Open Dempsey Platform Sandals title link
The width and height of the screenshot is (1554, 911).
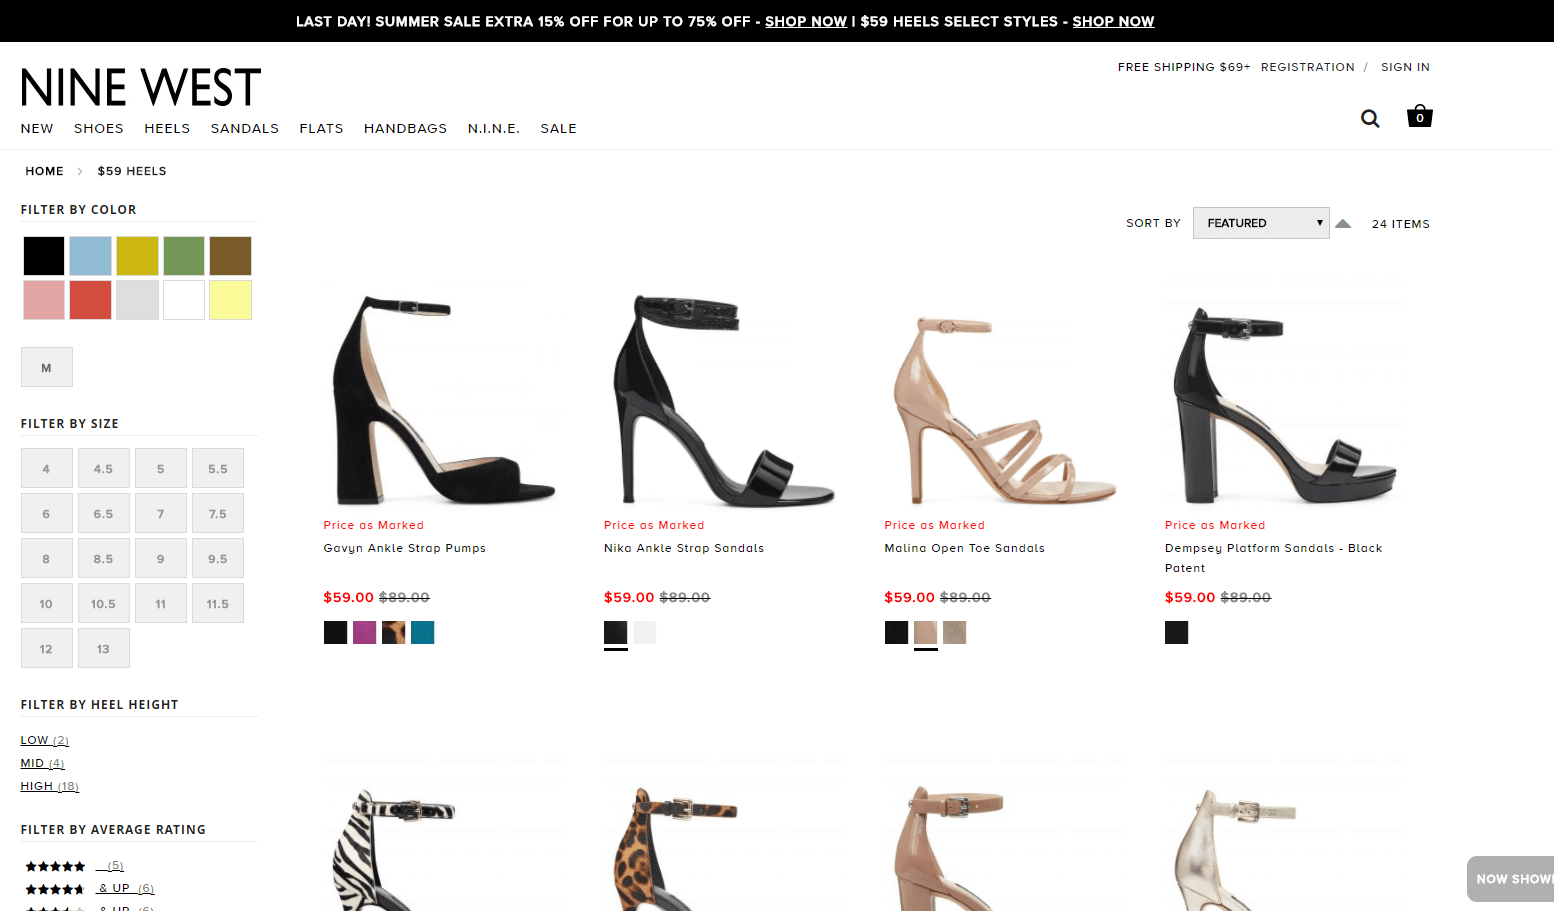(x=1274, y=558)
